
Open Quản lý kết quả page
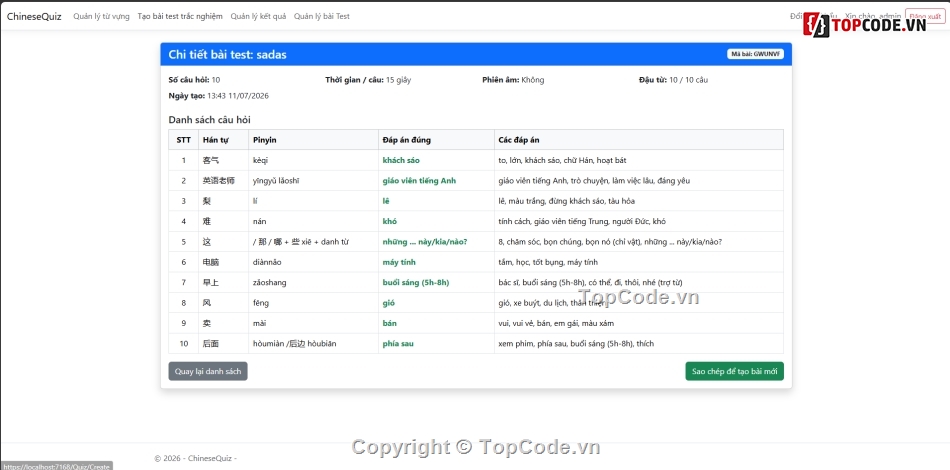[x=258, y=16]
